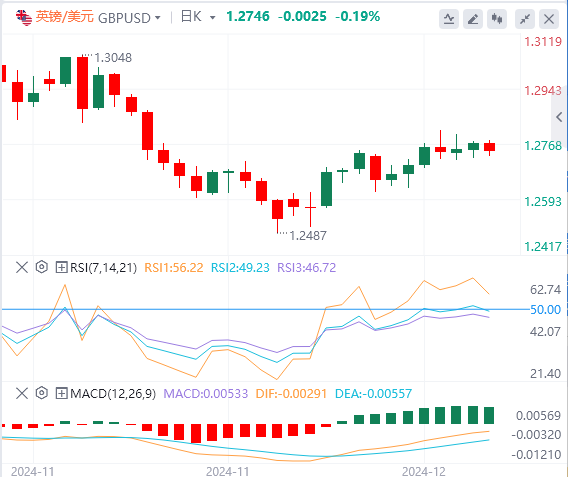Viewport: 568px width, 477px height.
Task: Select the pencil drawing tool
Action: (x=473, y=19)
